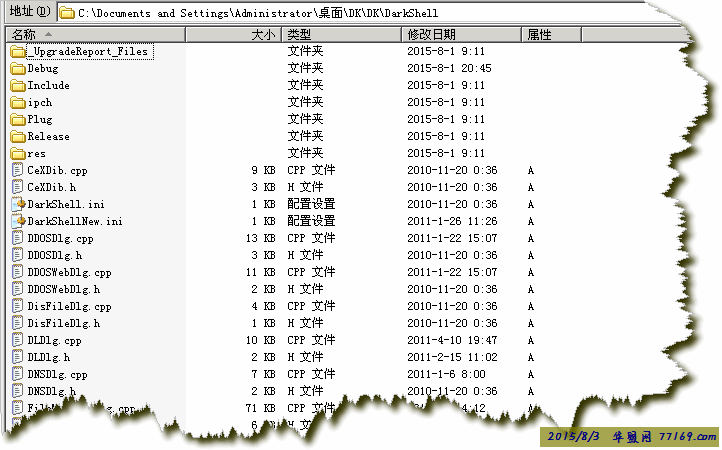
Task: Click the DDOSWebDlg.h file icon
Action: point(17,290)
